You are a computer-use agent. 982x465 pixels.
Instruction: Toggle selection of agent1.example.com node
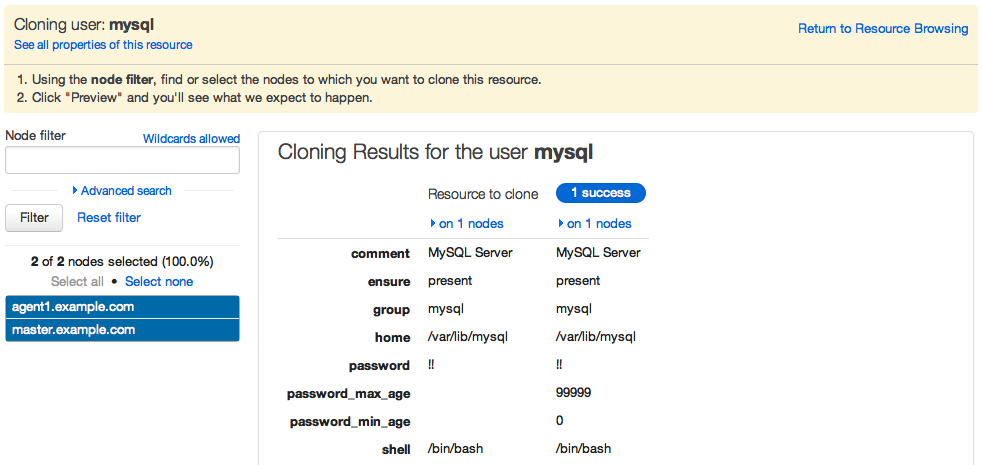pos(122,307)
